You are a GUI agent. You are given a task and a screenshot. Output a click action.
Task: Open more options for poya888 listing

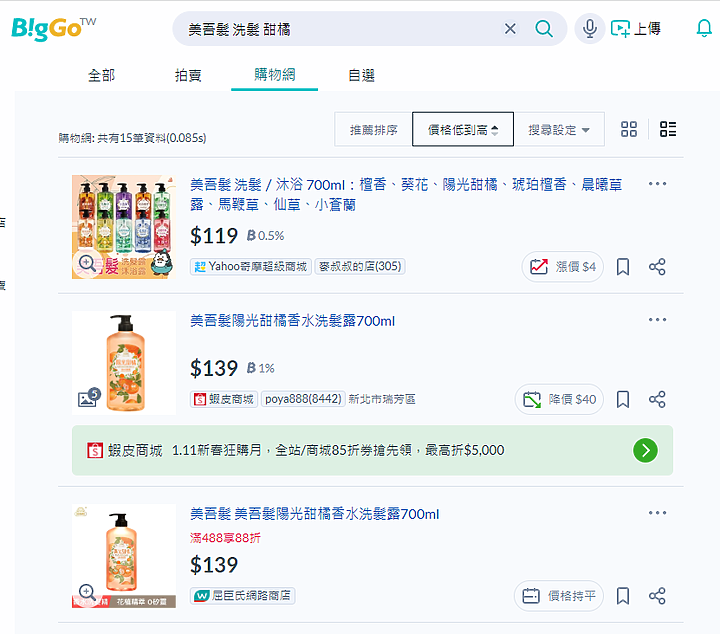657,320
